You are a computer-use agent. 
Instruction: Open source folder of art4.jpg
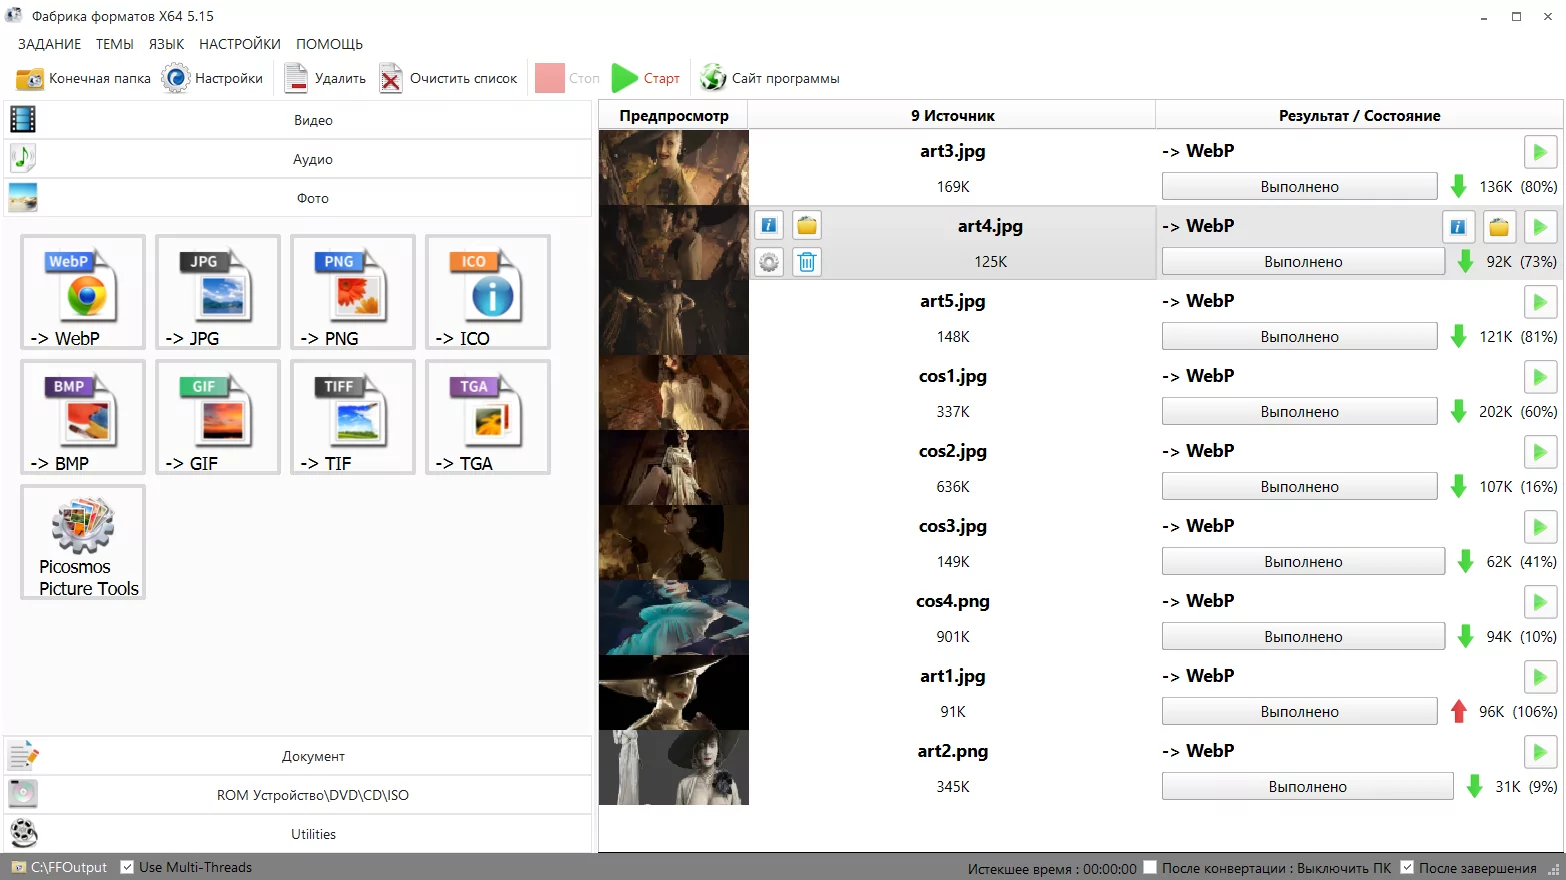point(807,225)
